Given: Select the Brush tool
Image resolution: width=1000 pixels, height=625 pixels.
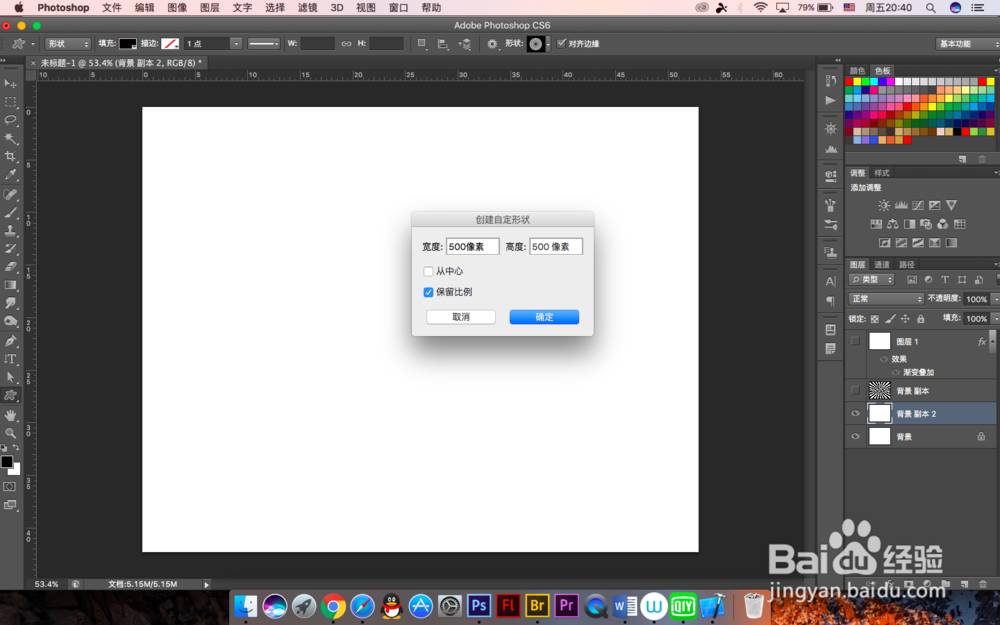Looking at the screenshot, I should [10, 212].
